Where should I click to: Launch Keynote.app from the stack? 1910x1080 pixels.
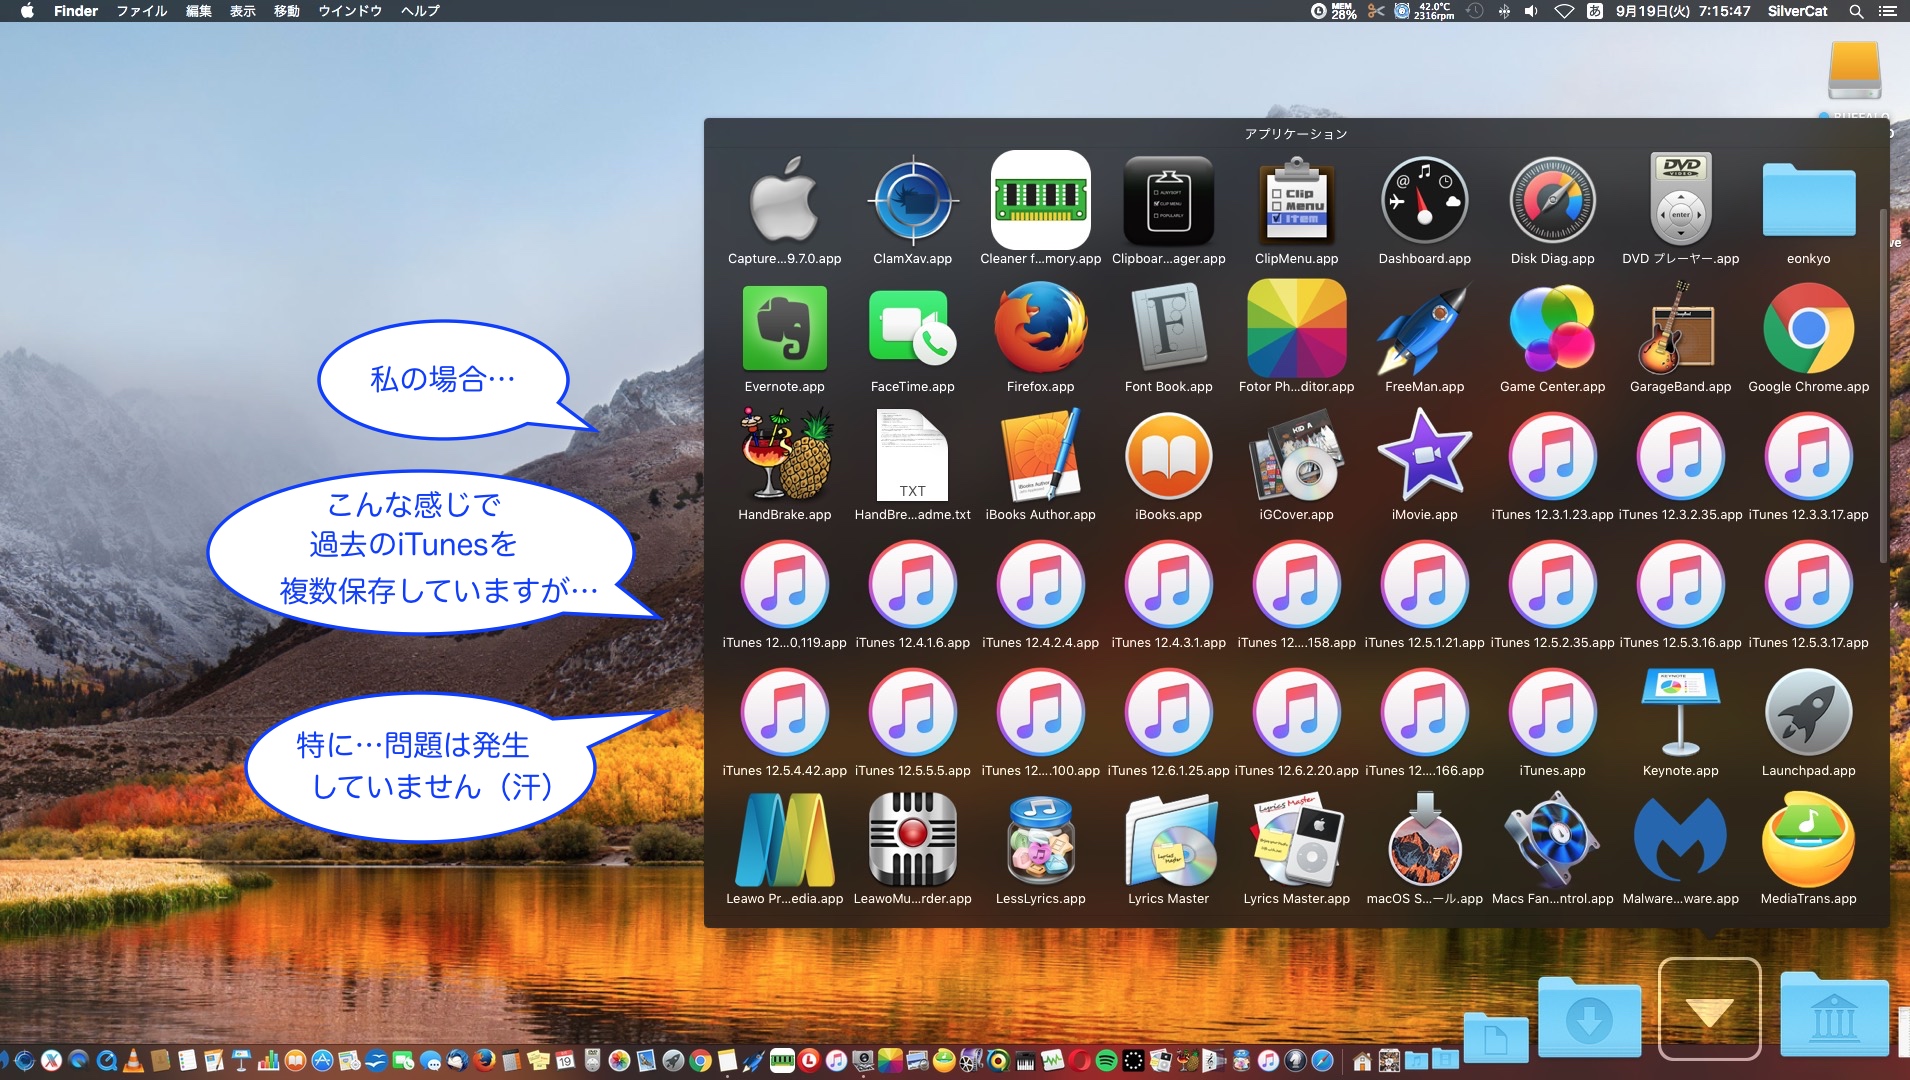[x=1680, y=713]
